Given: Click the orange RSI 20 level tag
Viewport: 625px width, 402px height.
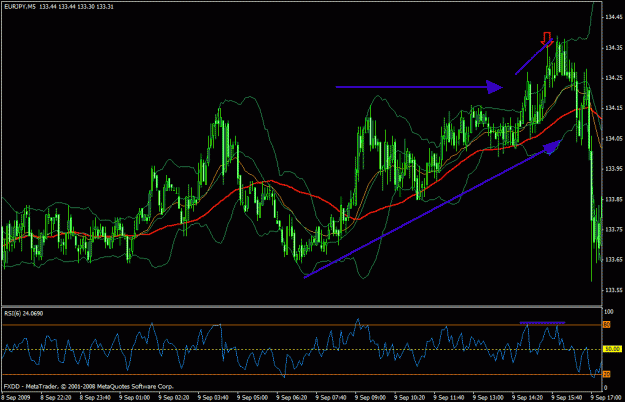Looking at the screenshot, I should pyautogui.click(x=606, y=374).
